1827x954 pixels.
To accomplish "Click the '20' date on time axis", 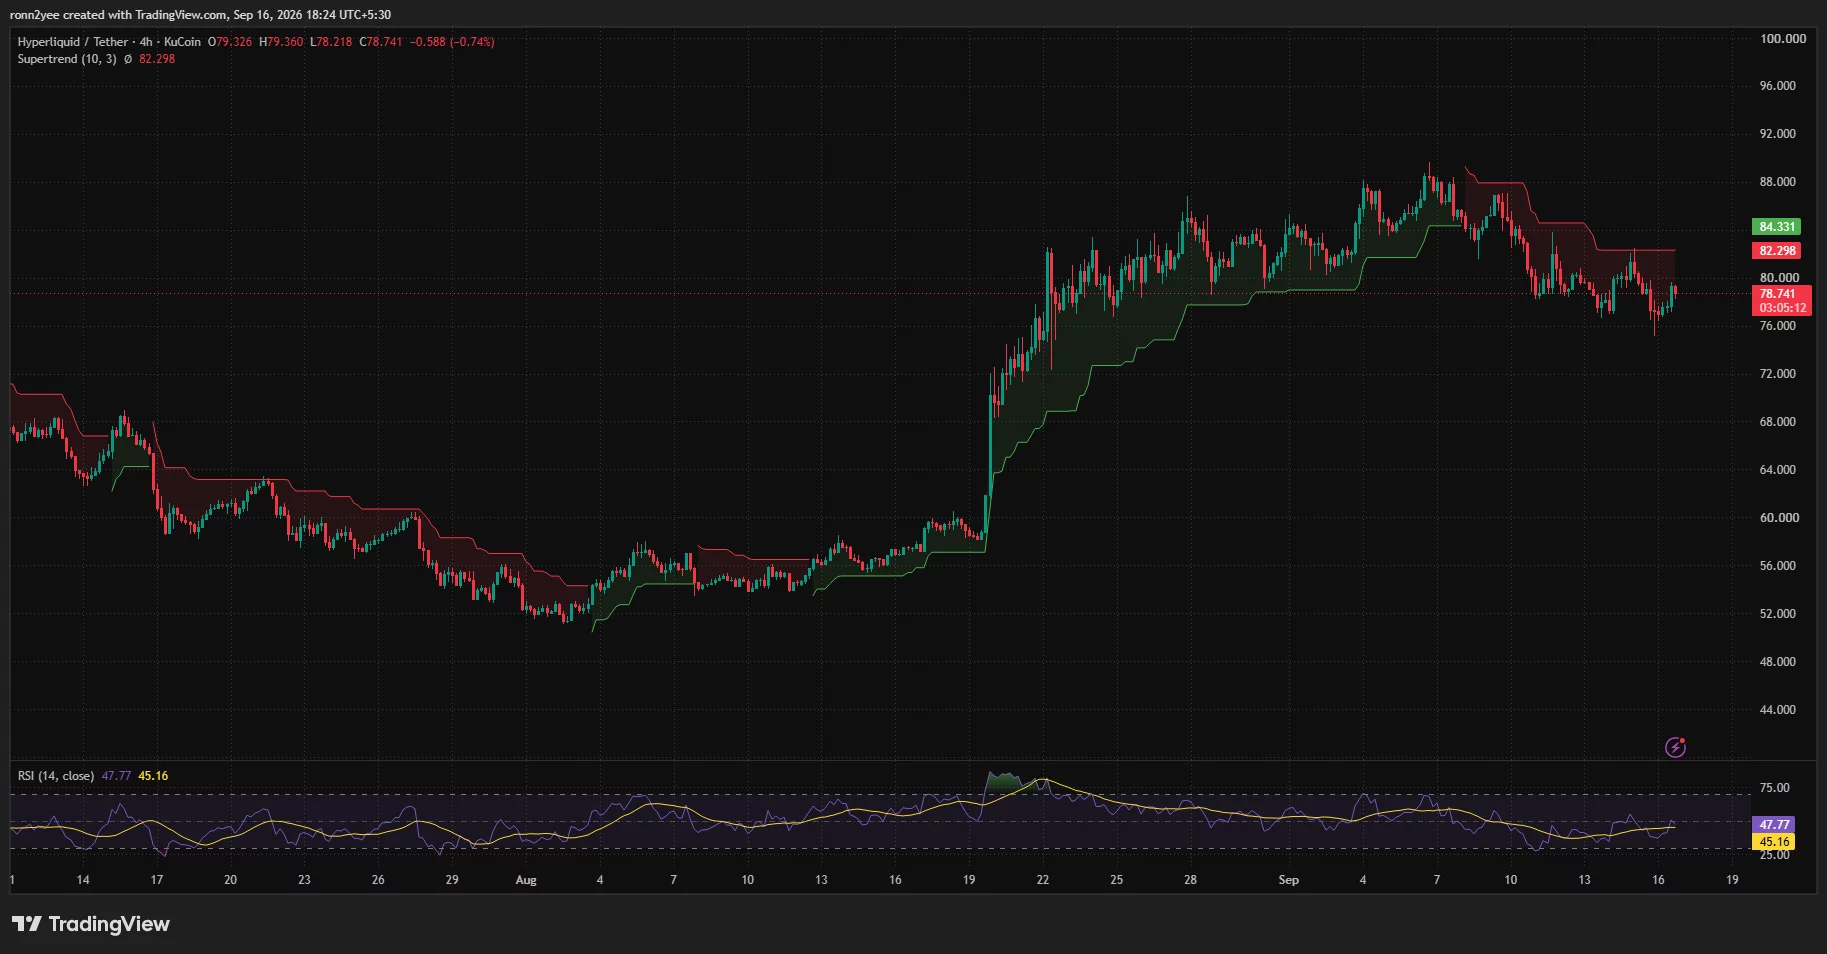I will pos(230,880).
